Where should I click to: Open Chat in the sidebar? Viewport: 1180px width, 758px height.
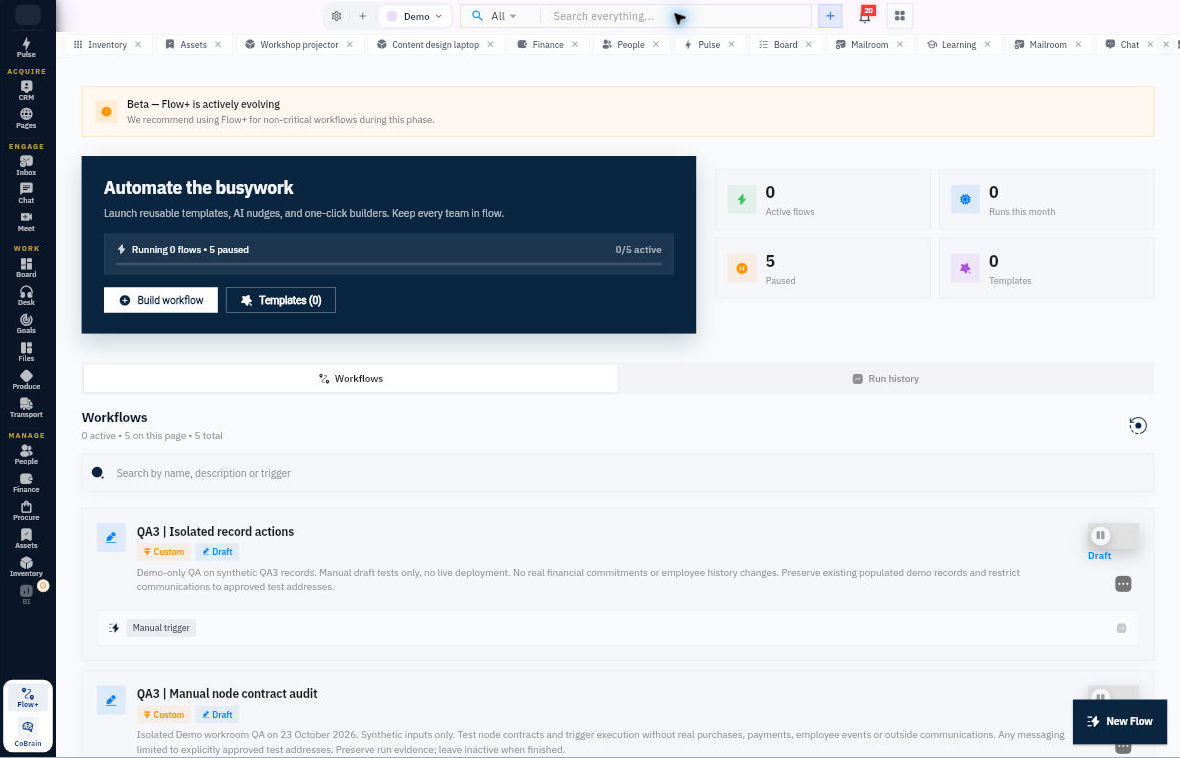(x=26, y=193)
